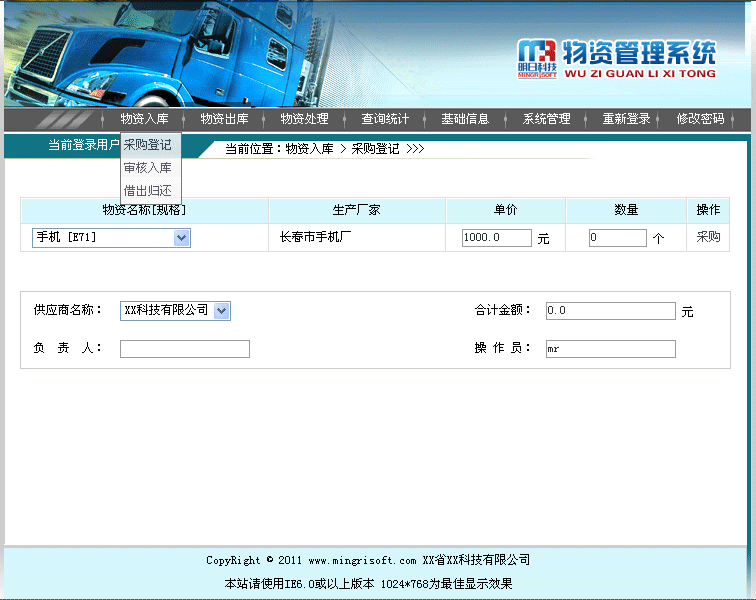Open the 基础信息 menu
756x600 pixels.
click(465, 119)
